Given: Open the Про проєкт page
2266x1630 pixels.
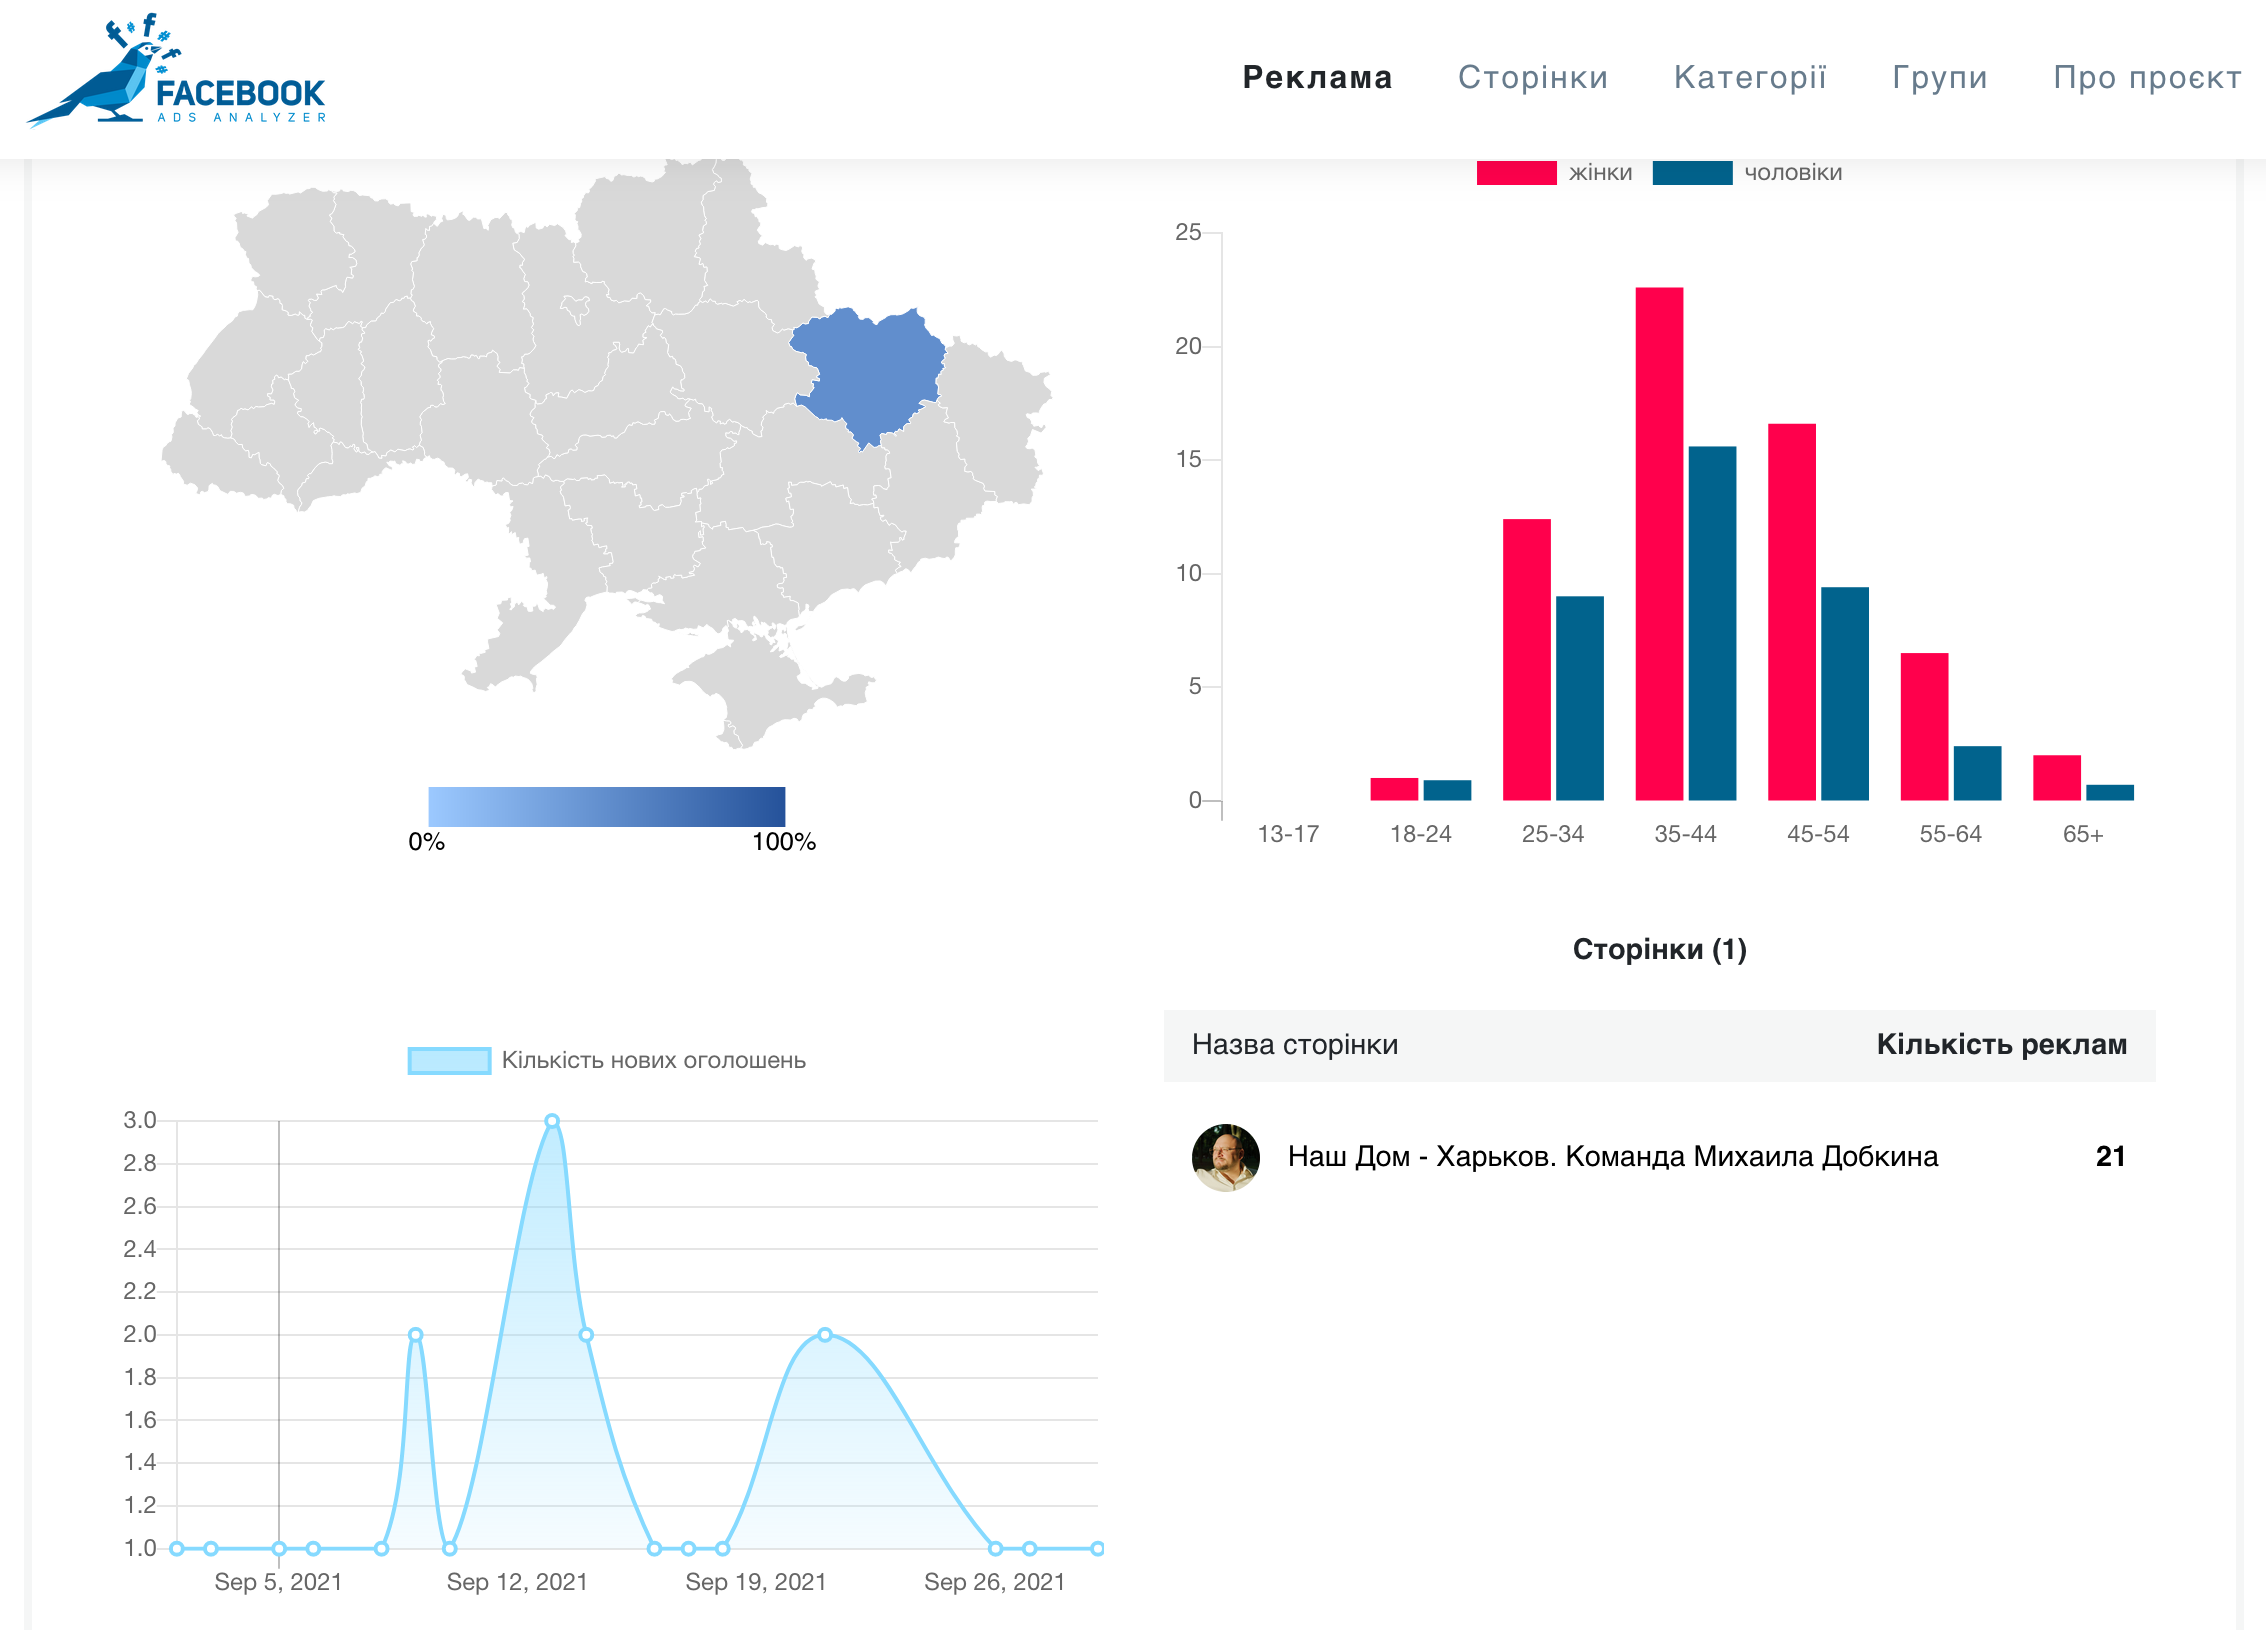Looking at the screenshot, I should tap(2147, 77).
